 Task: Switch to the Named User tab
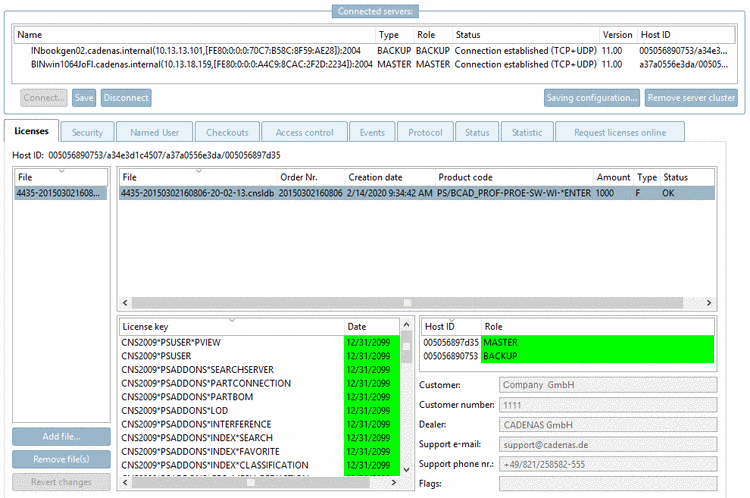click(154, 133)
